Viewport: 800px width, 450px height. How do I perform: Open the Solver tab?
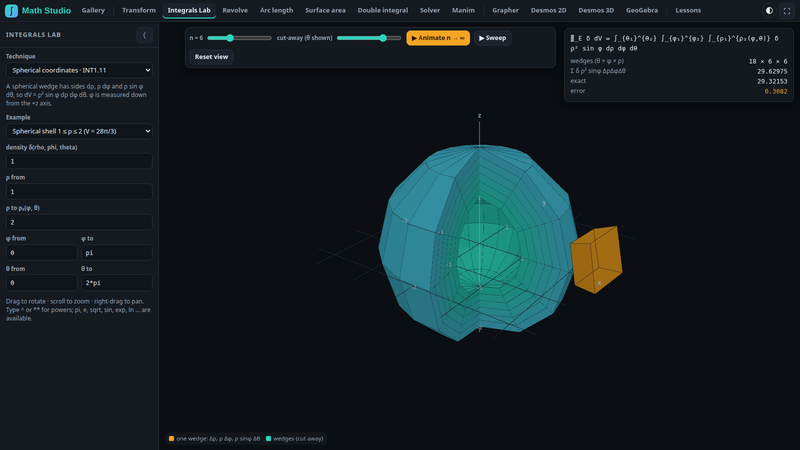pos(430,10)
